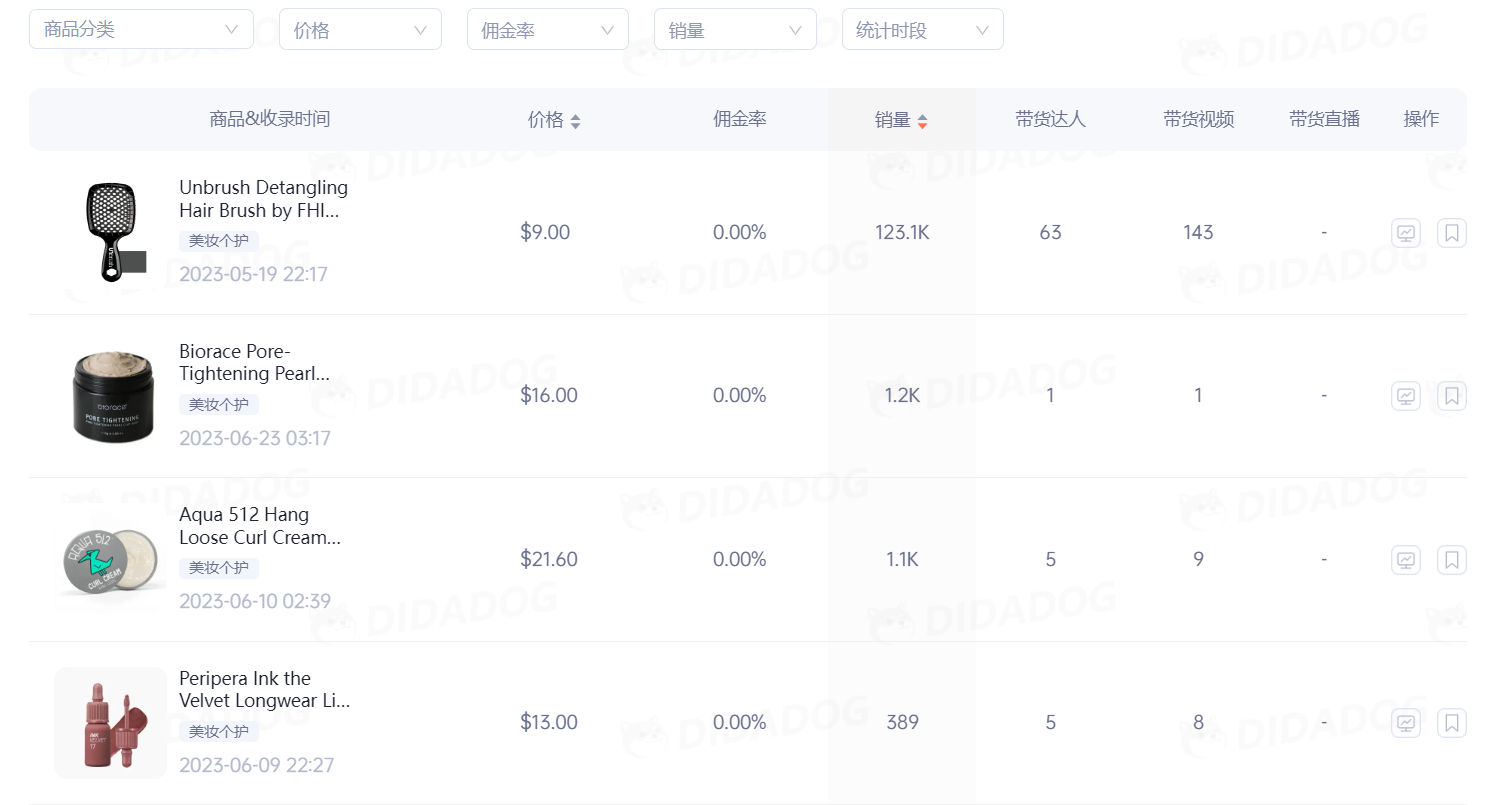Open analytics chart for Unbrush Detangling Hair Brush
The height and width of the screenshot is (805, 1496).
tap(1406, 233)
